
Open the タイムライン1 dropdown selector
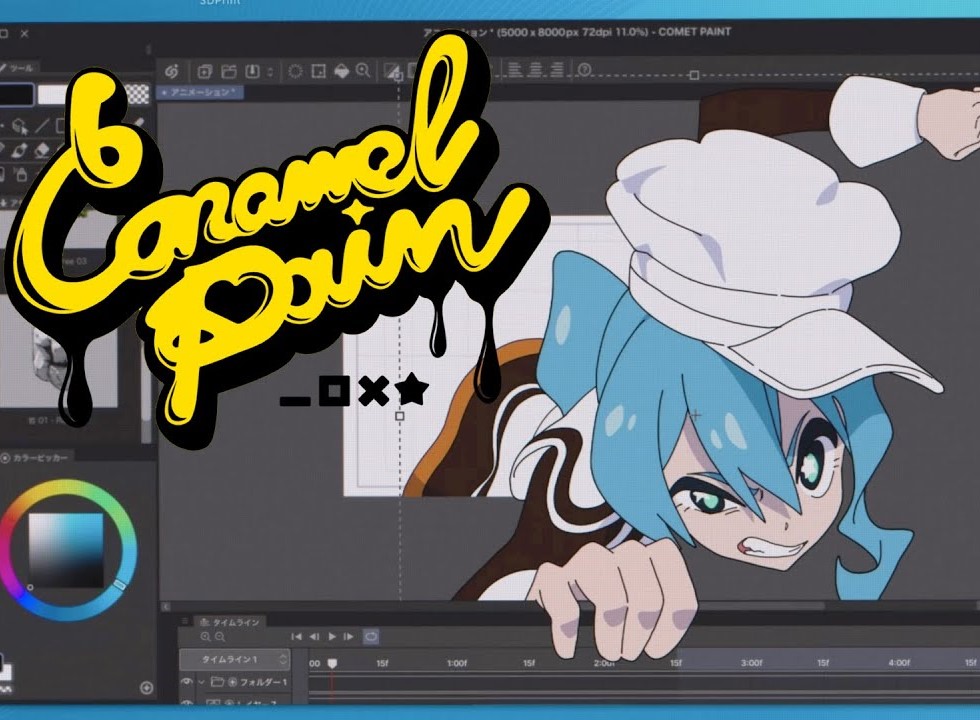pyautogui.click(x=235, y=659)
